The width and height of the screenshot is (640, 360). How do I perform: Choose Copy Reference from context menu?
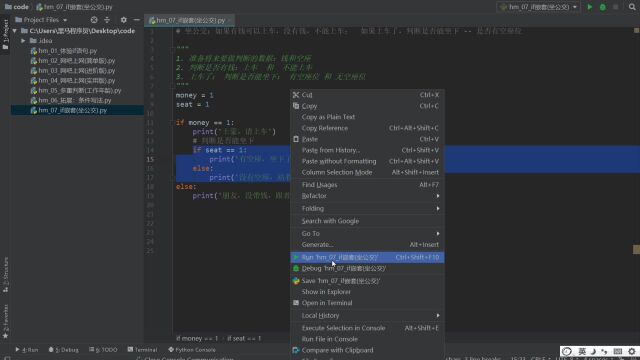(367, 128)
